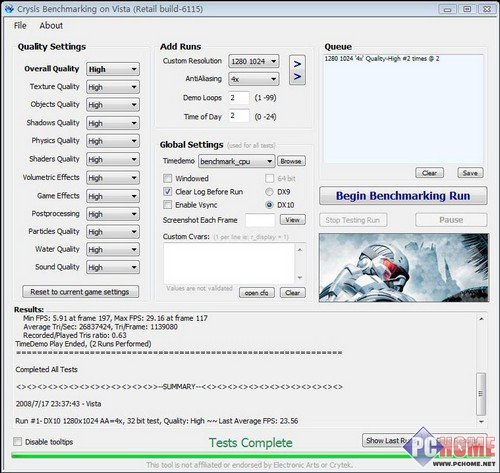This screenshot has width=500, height=473.
Task: Select the queued 1280 1024 4x run entry
Action: point(382,59)
